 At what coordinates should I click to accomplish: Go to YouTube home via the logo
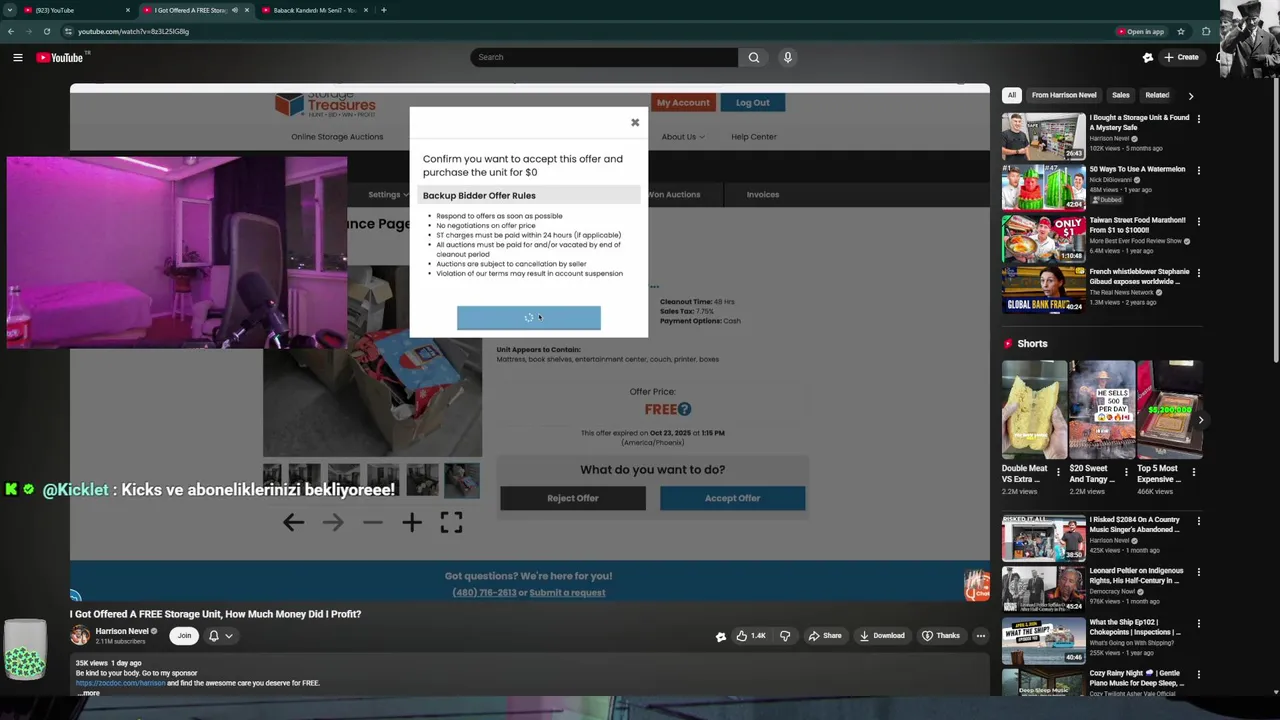(x=60, y=57)
